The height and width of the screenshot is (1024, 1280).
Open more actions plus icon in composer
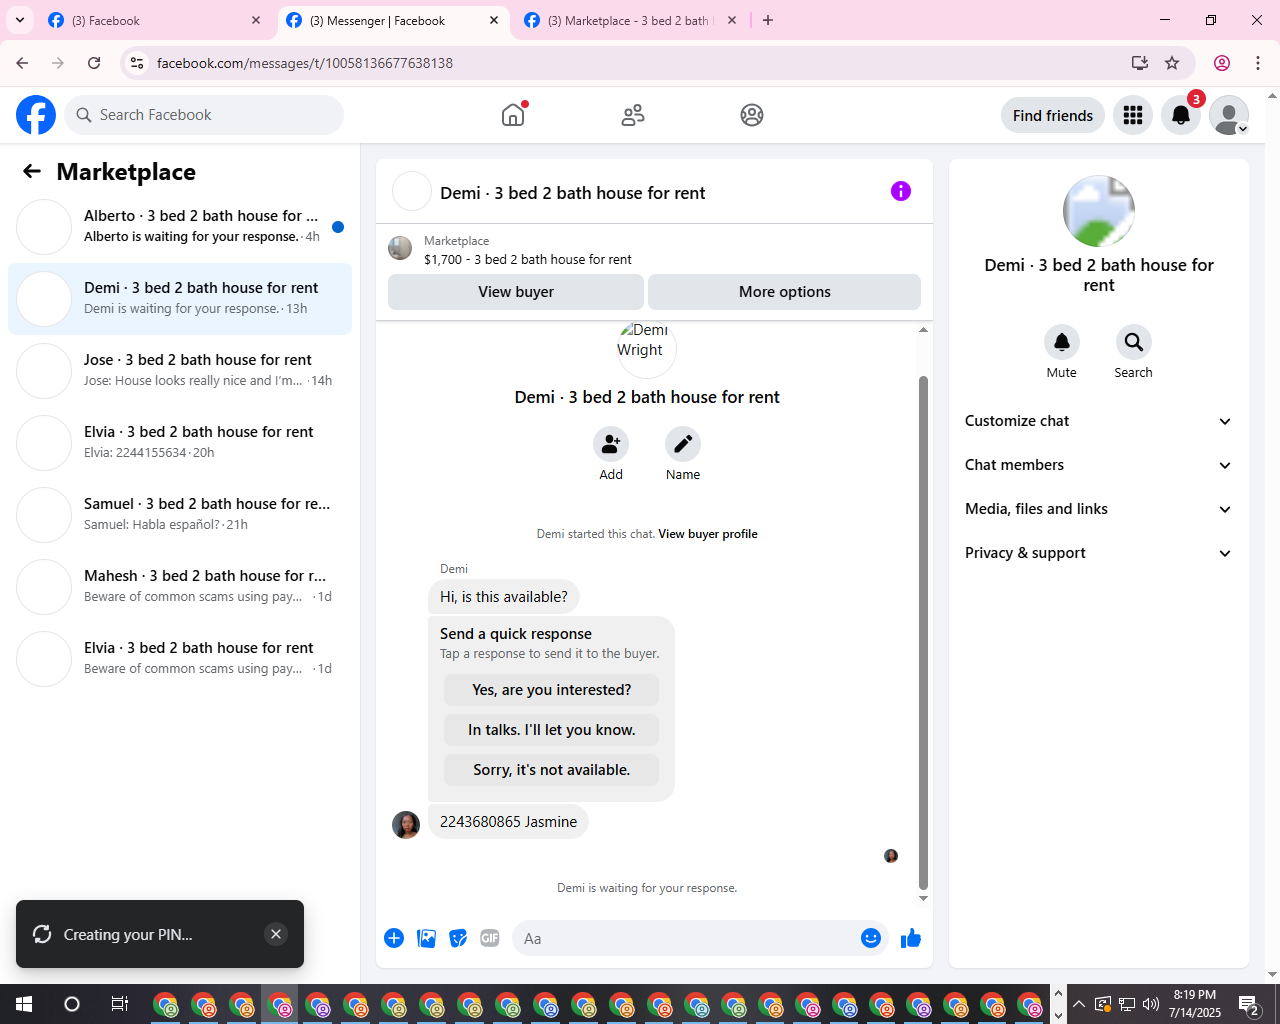pyautogui.click(x=394, y=938)
